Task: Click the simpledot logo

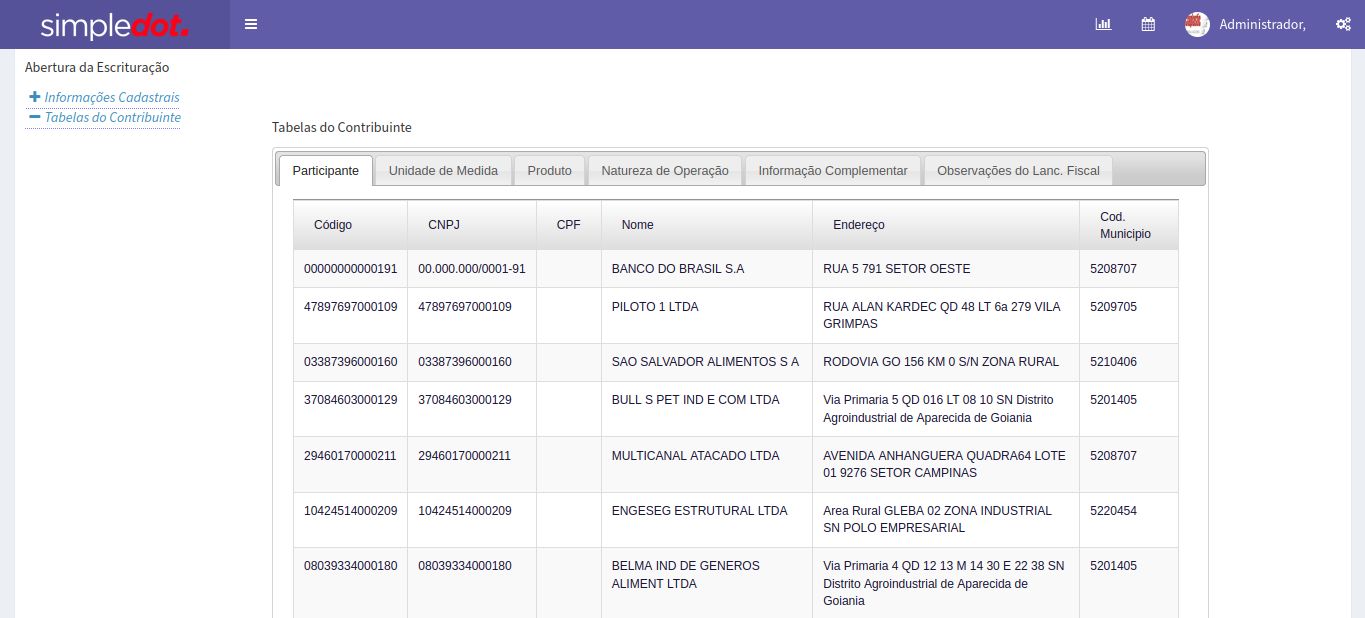Action: tap(114, 25)
